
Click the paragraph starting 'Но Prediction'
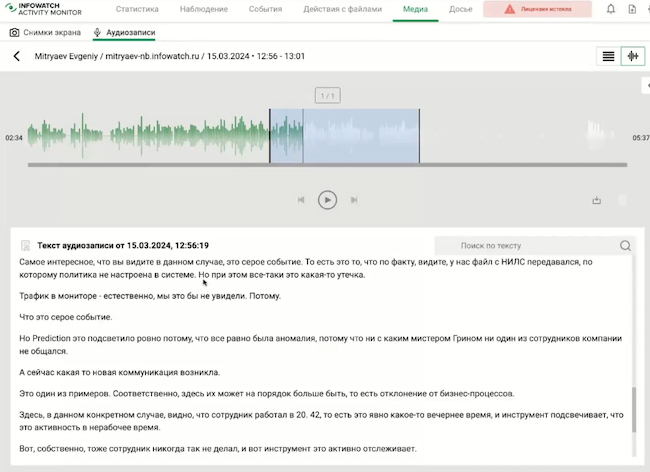coord(320,344)
